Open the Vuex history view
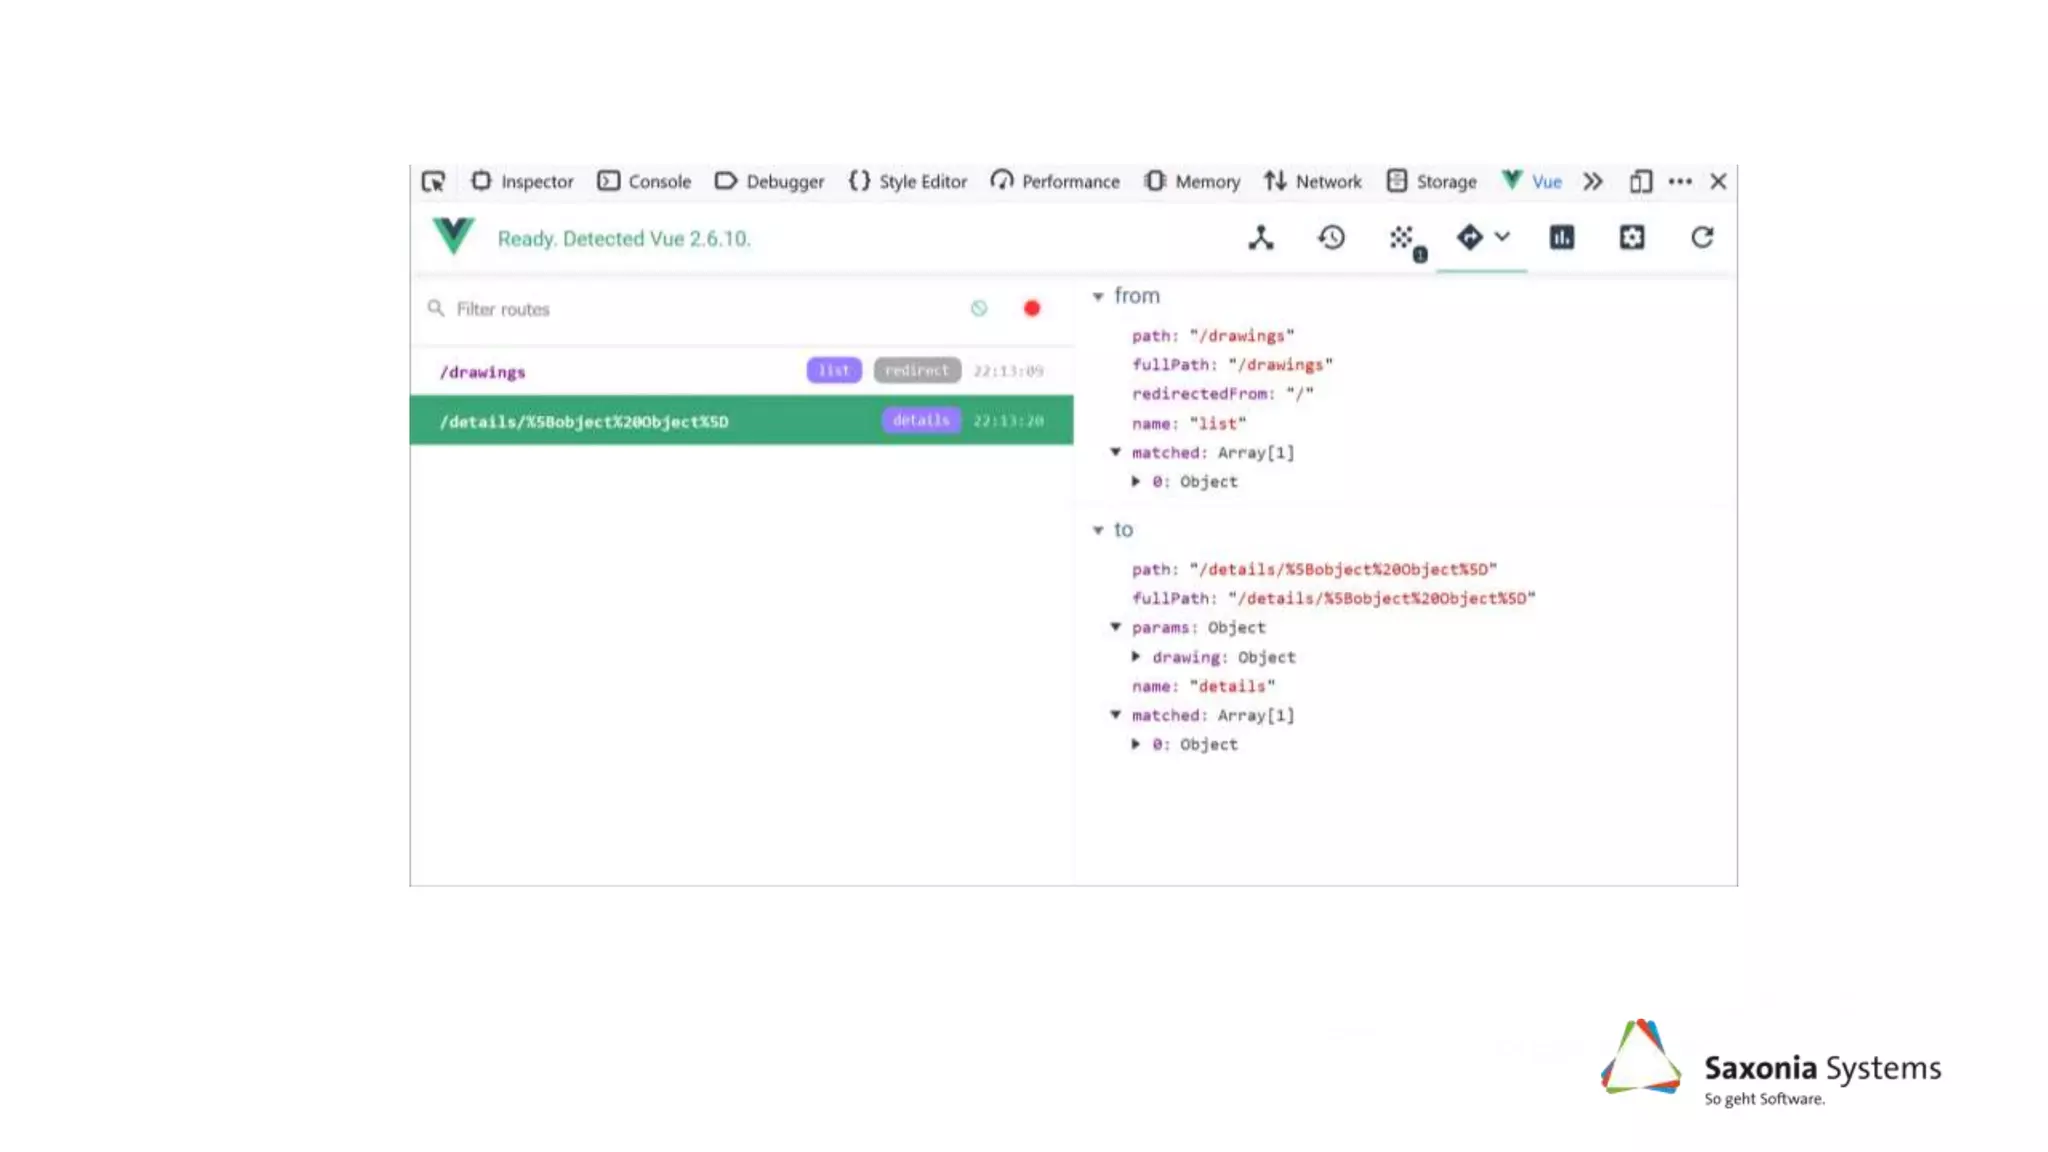This screenshot has height=1152, width=2048. click(x=1331, y=237)
